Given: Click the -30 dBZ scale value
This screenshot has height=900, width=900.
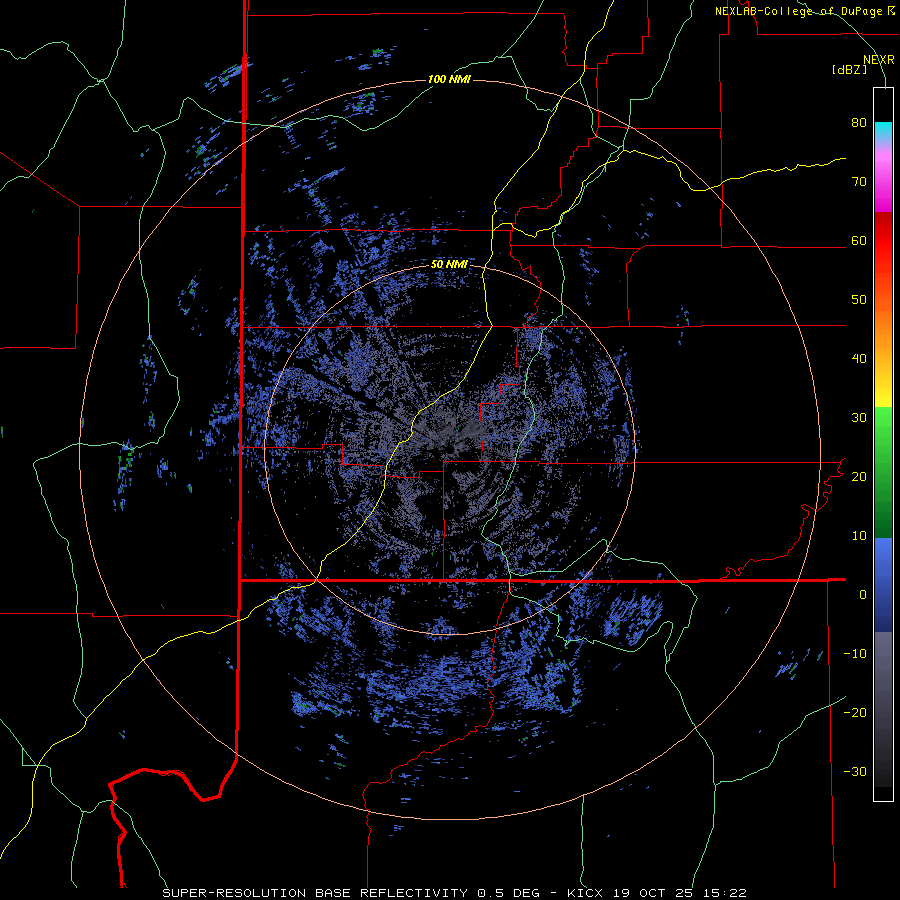Looking at the screenshot, I should point(855,771).
